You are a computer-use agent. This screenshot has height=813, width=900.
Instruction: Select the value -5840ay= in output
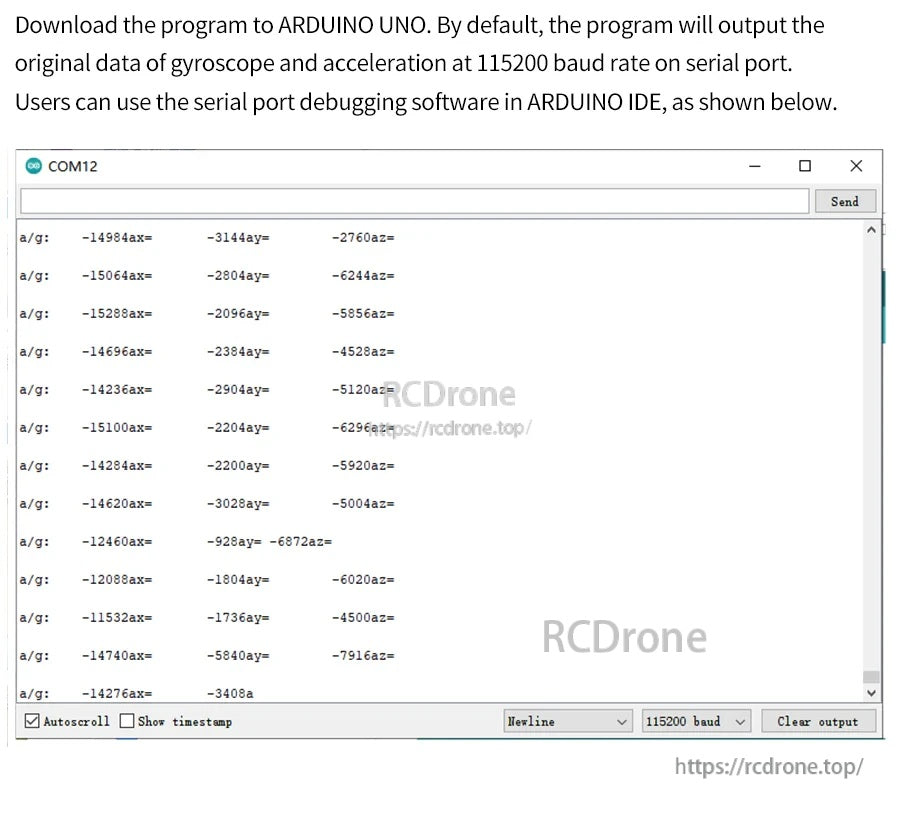point(238,656)
